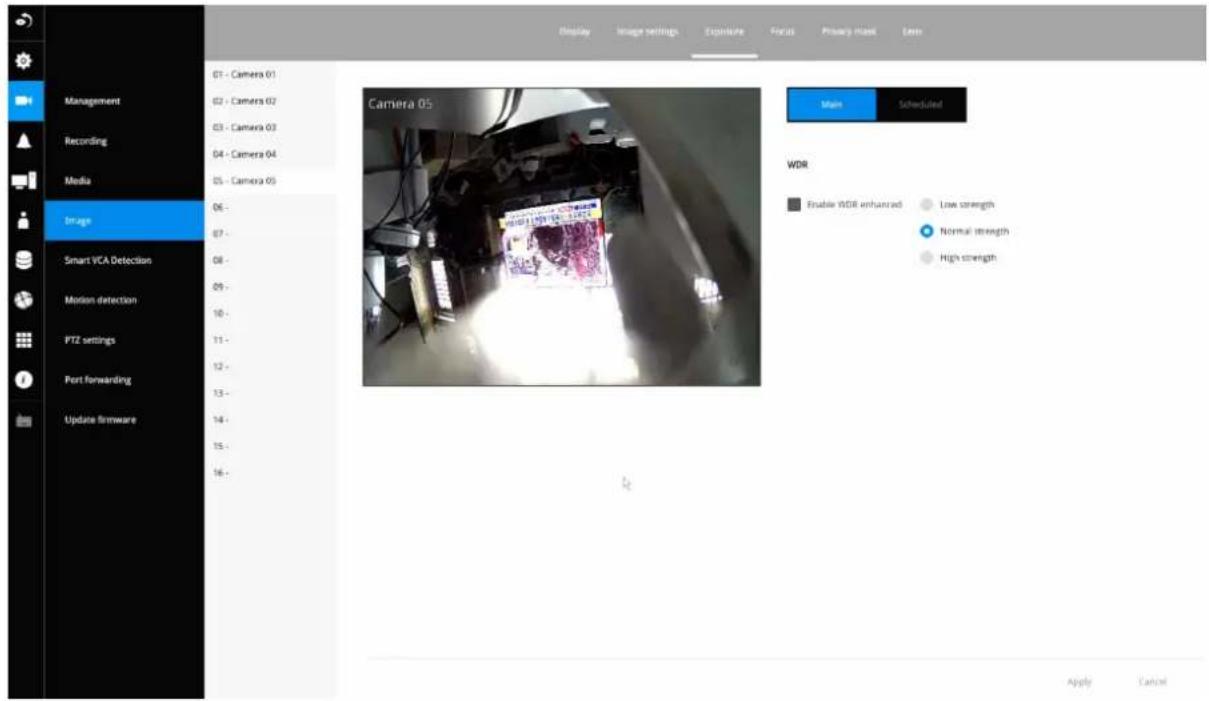Switch to the Exposure tab
Screen dimensions: 1209x701
click(724, 32)
